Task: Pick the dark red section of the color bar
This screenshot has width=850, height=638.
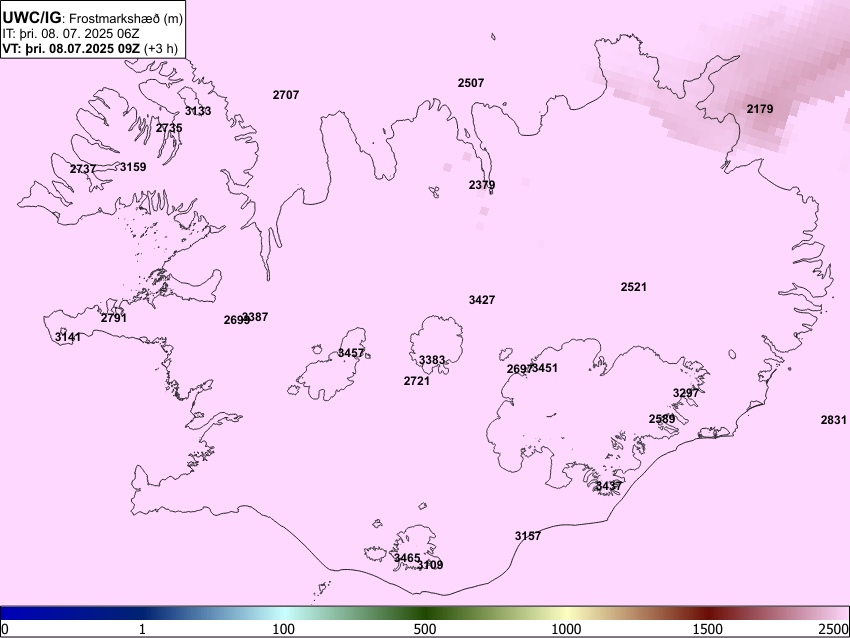Action: click(708, 613)
